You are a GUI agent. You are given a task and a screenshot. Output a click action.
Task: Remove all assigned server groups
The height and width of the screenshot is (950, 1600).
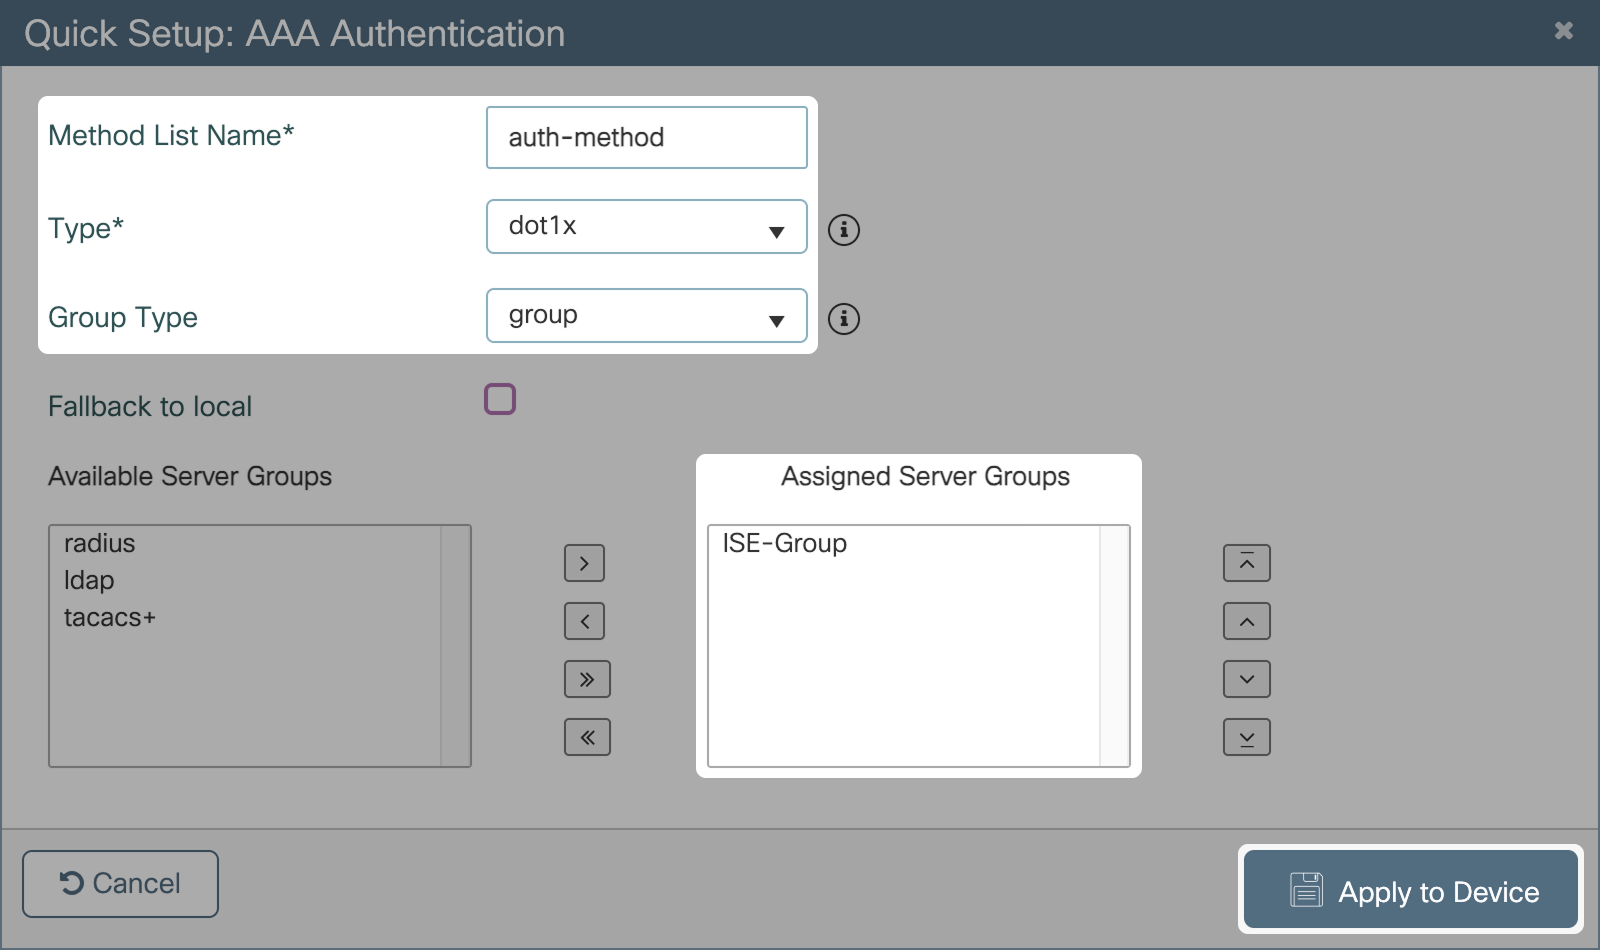[x=587, y=737]
